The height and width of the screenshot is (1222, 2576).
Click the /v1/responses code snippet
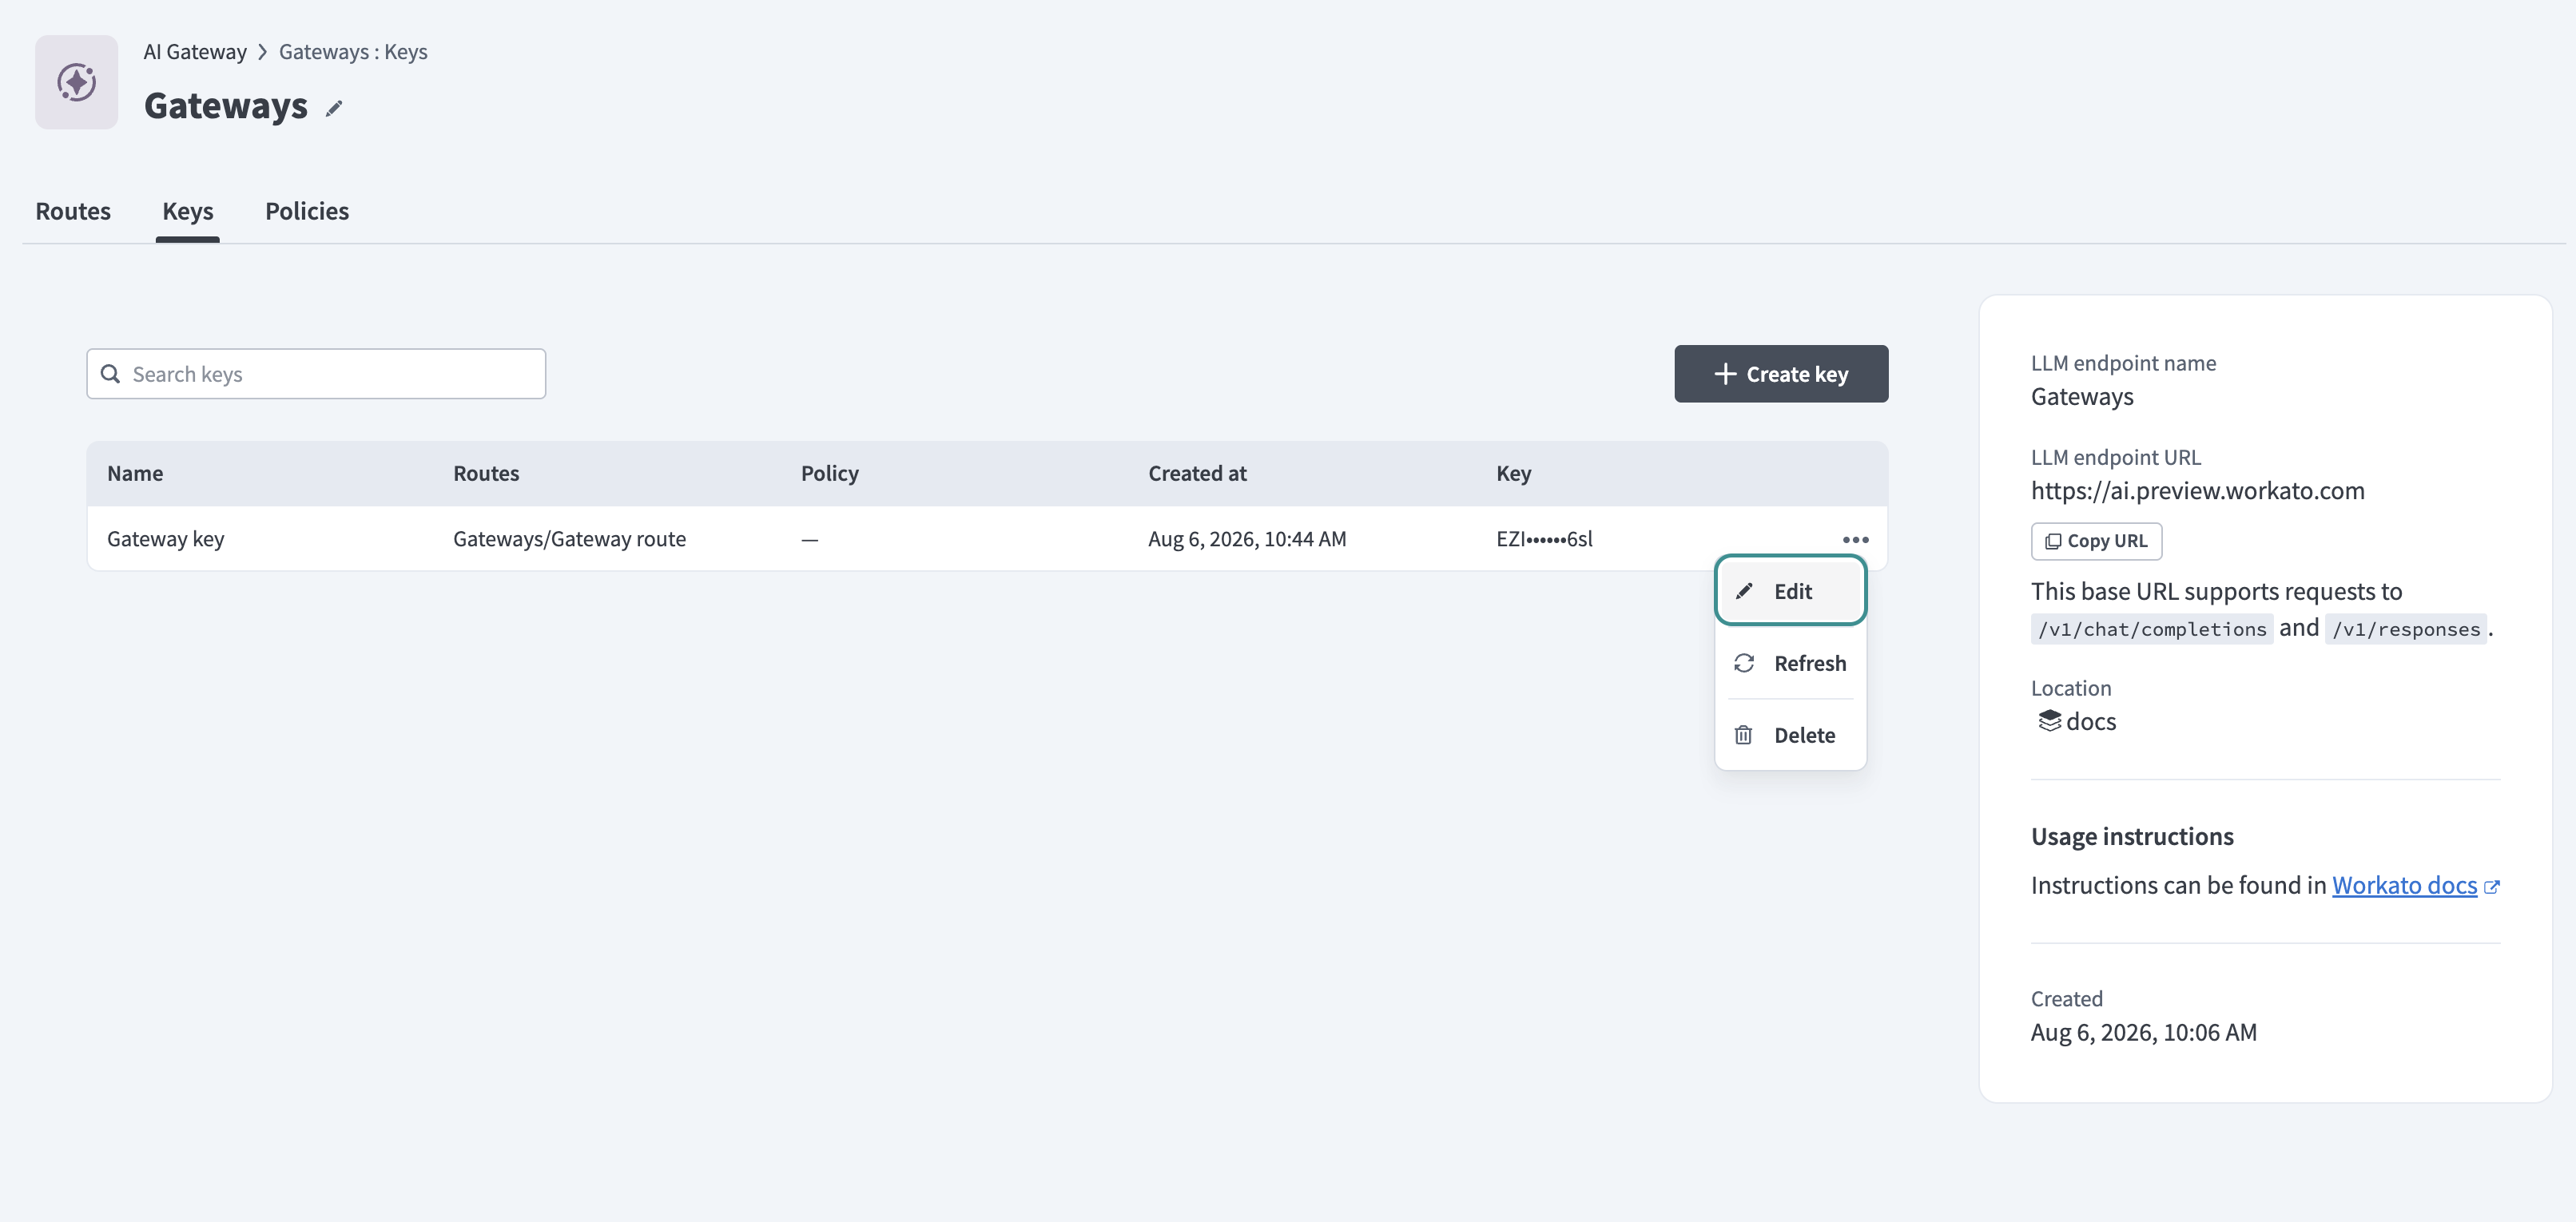coord(2406,629)
